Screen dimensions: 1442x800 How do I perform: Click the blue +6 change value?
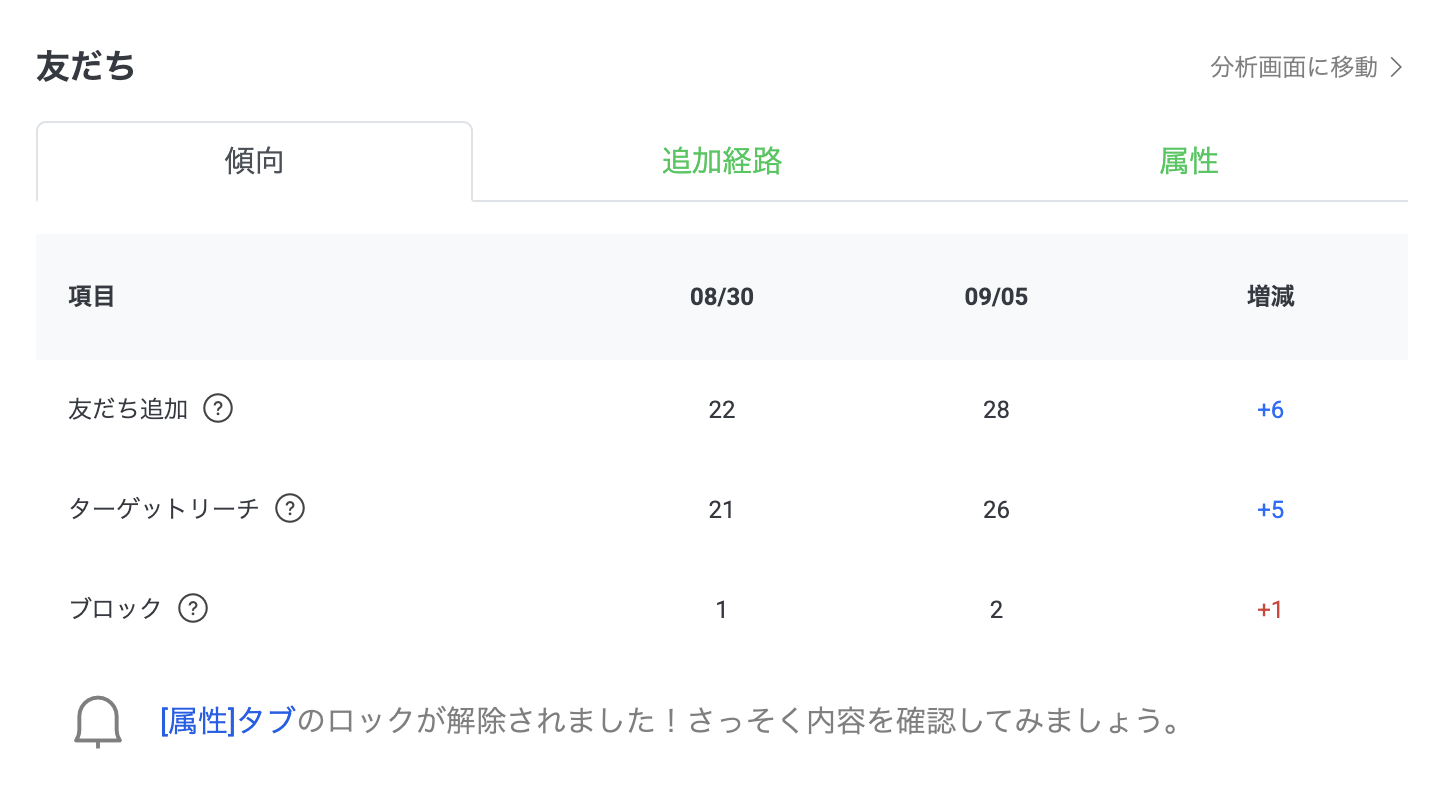1270,410
